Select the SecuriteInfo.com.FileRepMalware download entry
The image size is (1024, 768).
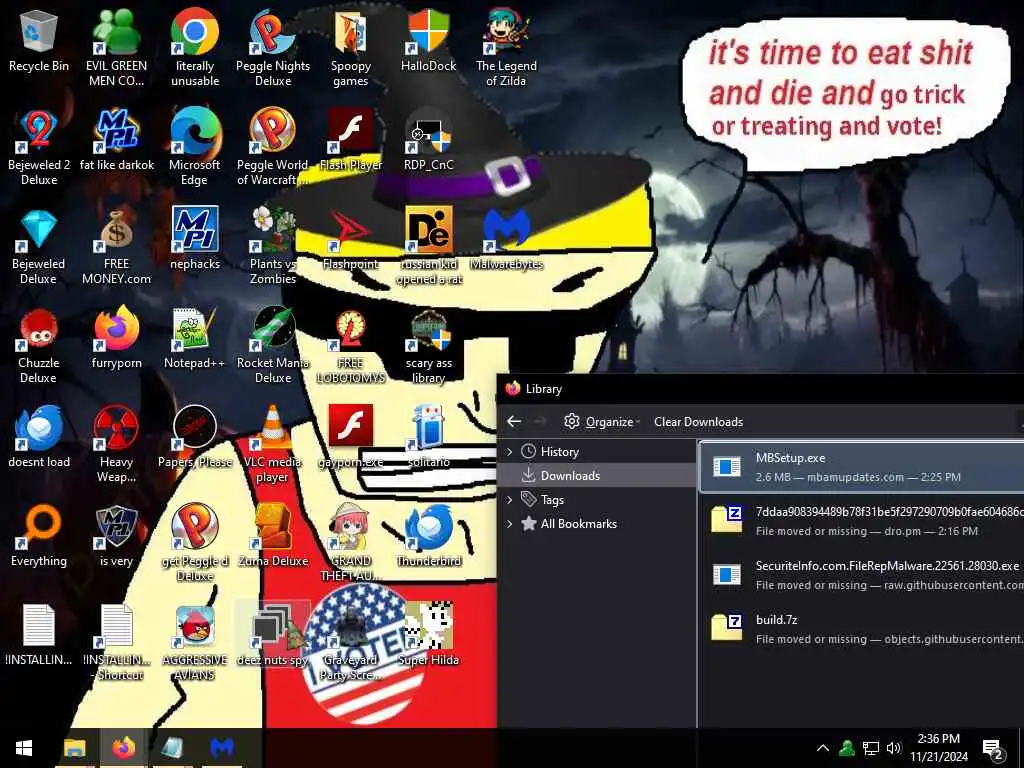[x=861, y=575]
